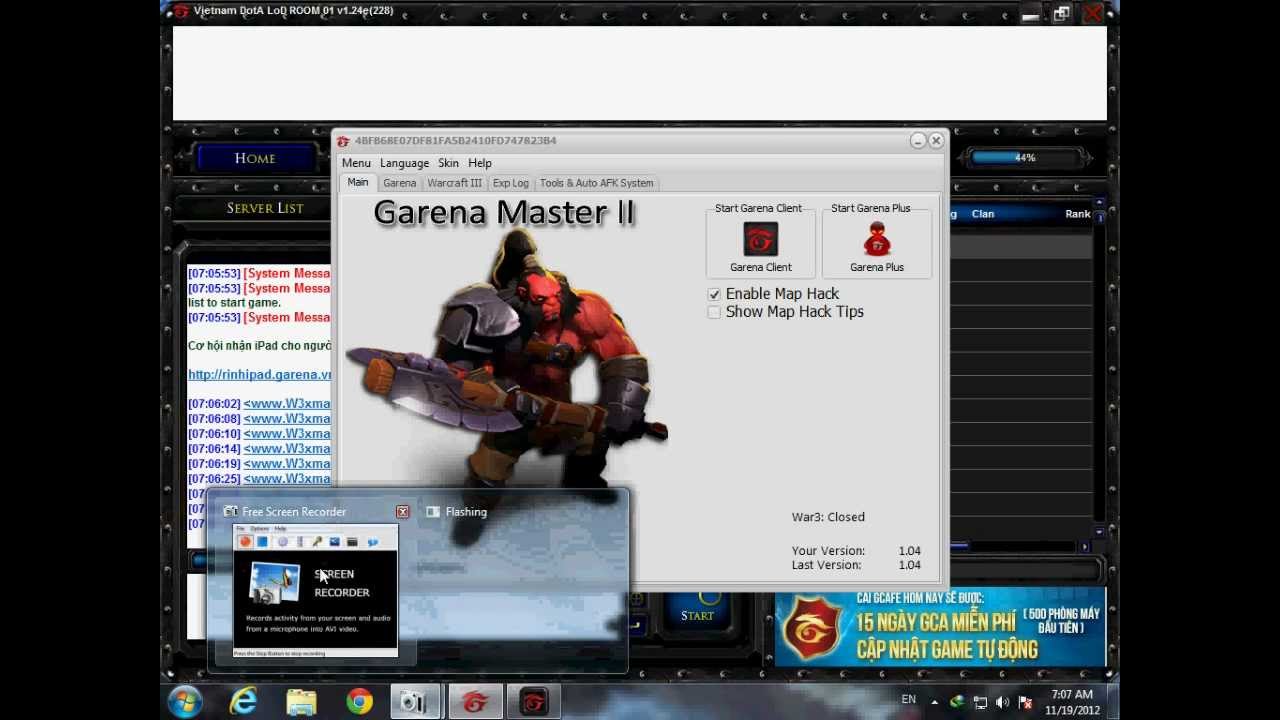This screenshot has width=1280, height=720.
Task: Open the Skin menu
Action: tap(448, 163)
